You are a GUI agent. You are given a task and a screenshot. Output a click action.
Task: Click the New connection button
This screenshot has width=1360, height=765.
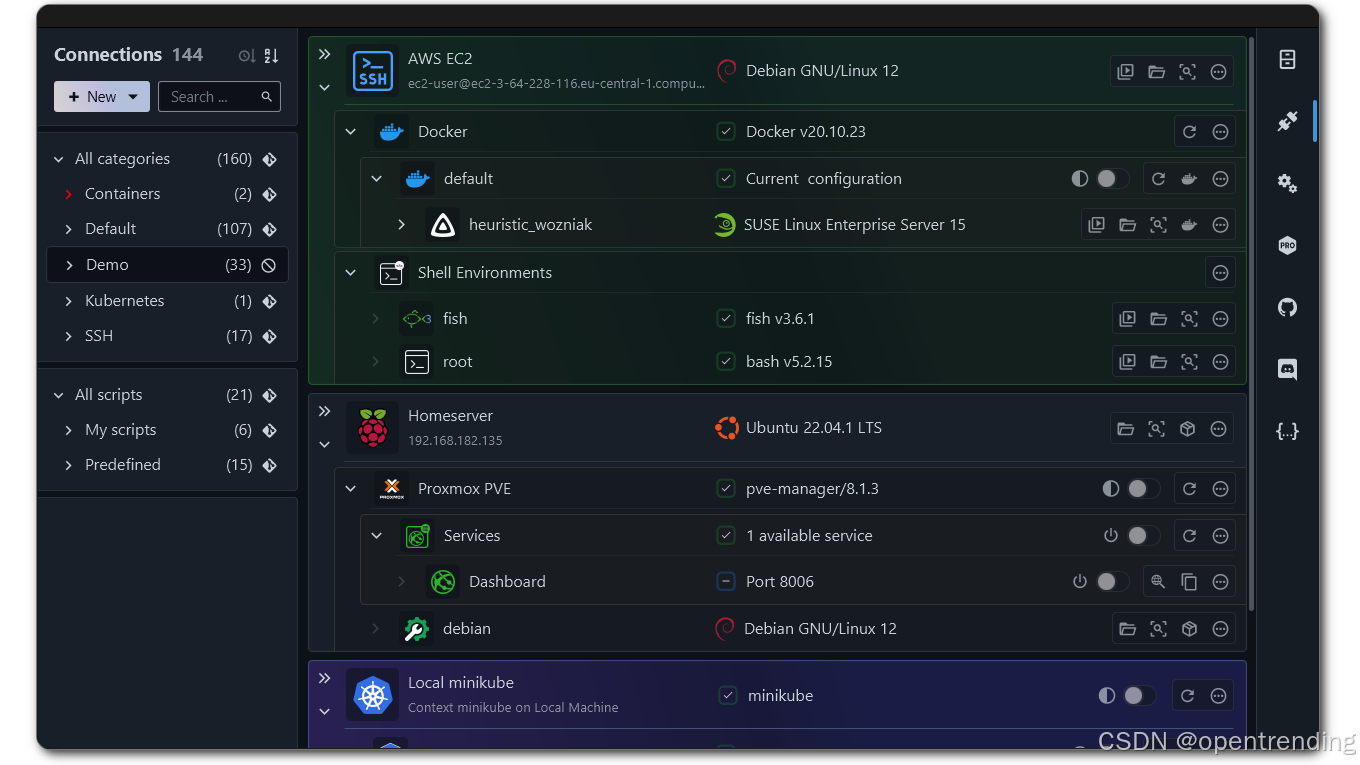coord(102,97)
